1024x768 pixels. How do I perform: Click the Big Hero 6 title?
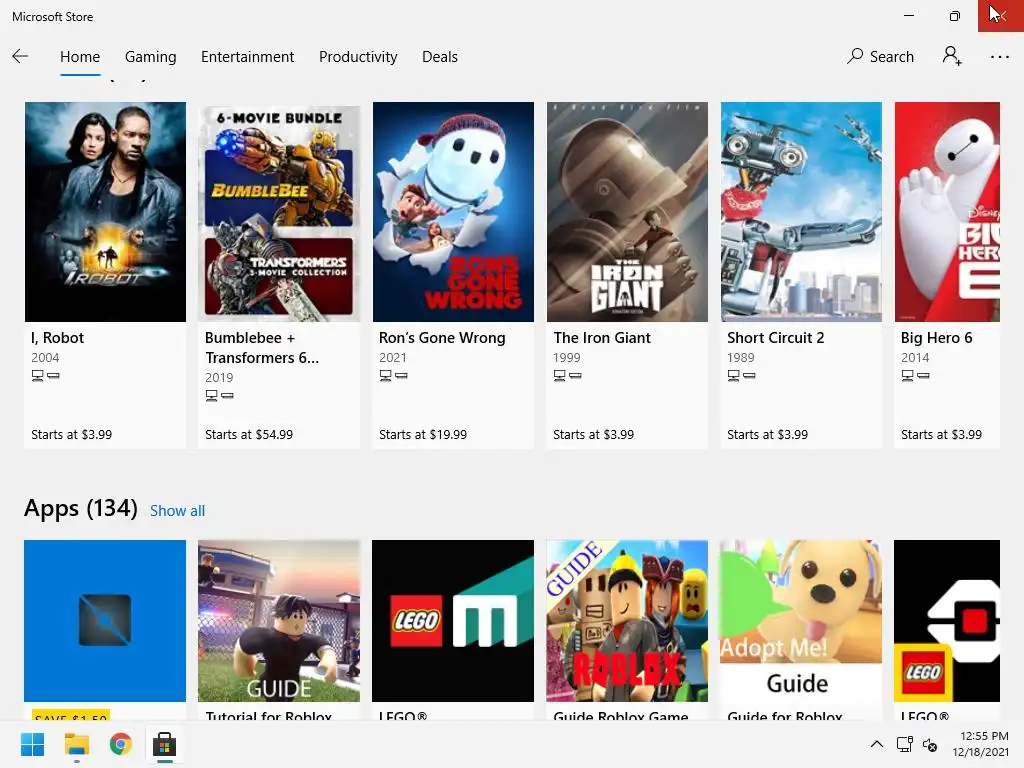point(936,338)
